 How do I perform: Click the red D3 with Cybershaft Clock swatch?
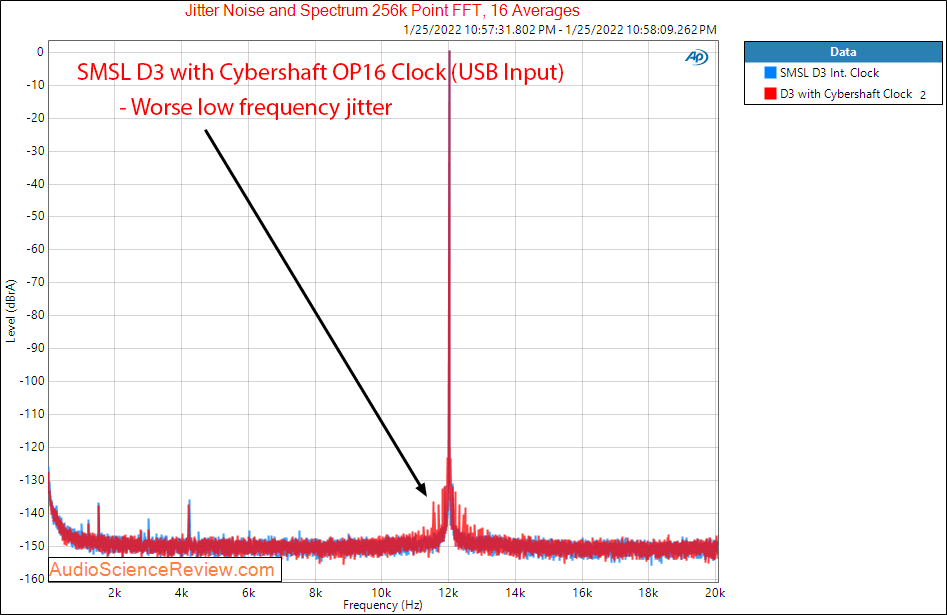(770, 94)
